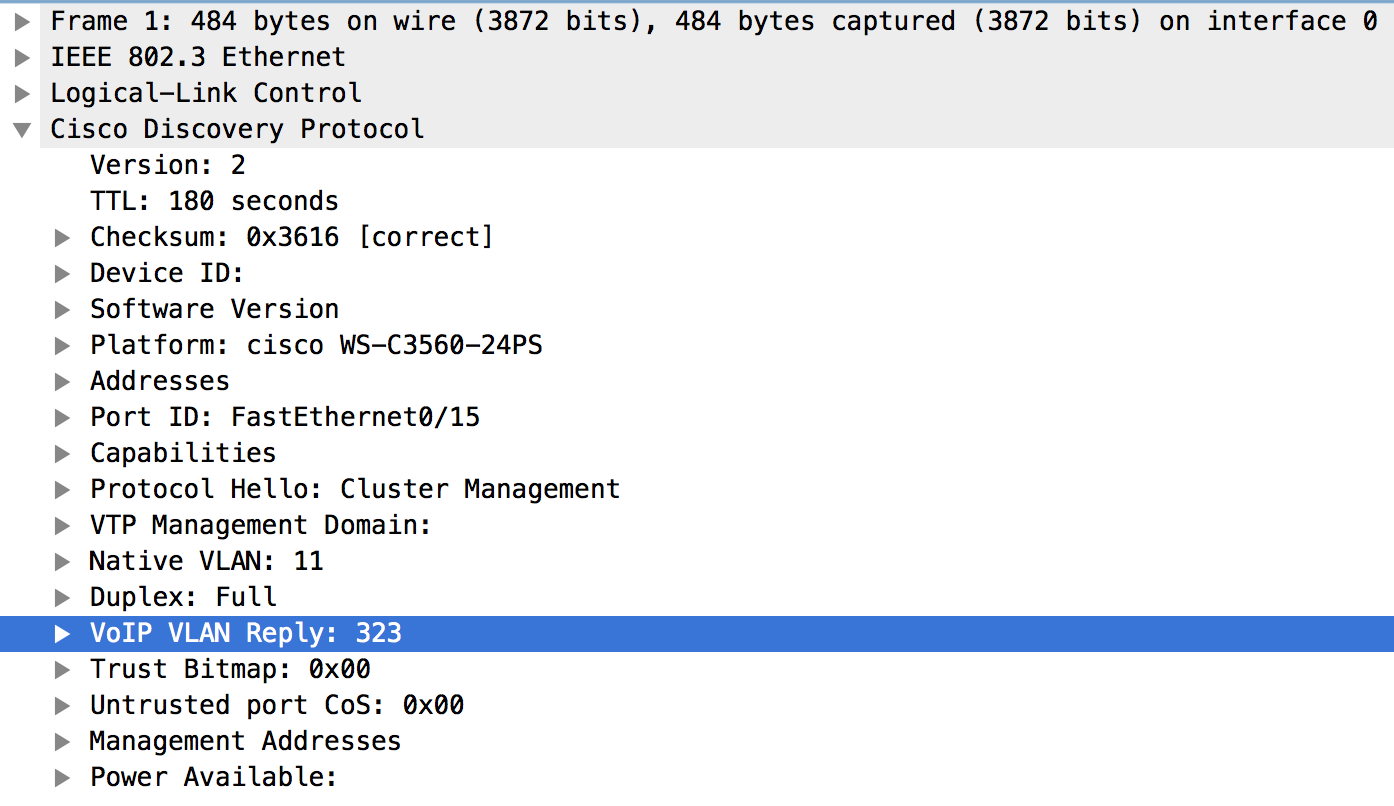Expand highlighted VoIP VLAN Reply: 323 row

pyautogui.click(x=62, y=633)
